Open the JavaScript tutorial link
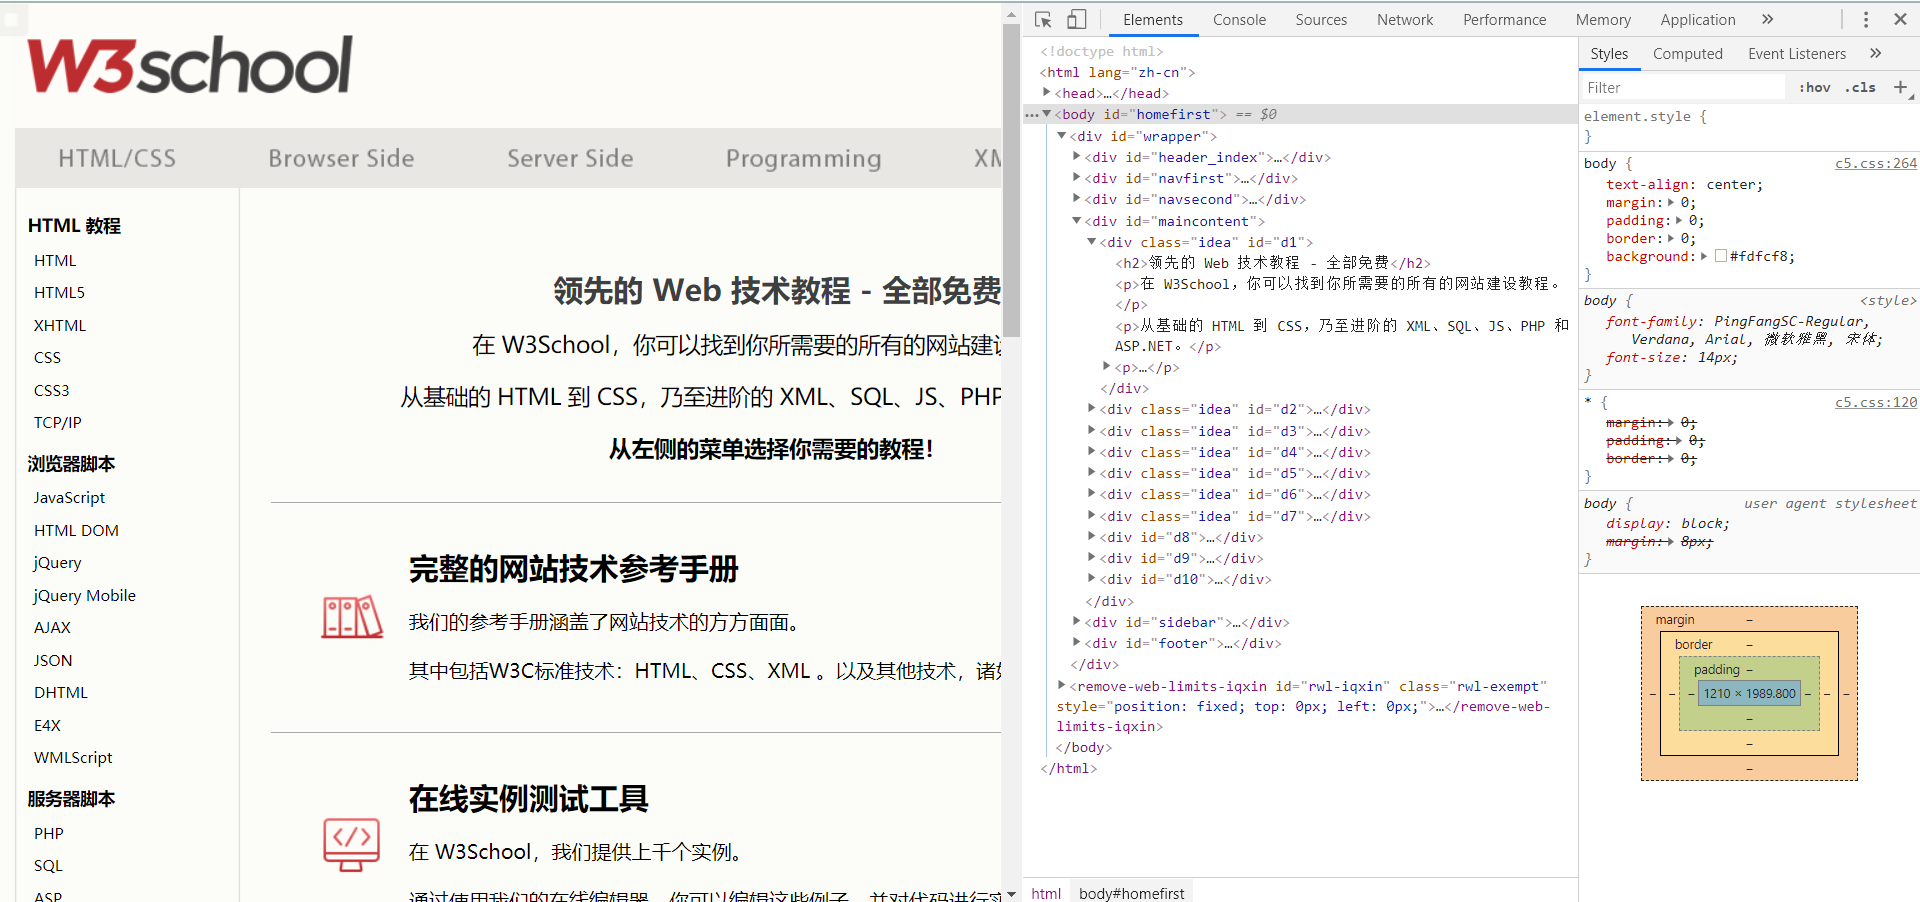The height and width of the screenshot is (902, 1920). (69, 497)
